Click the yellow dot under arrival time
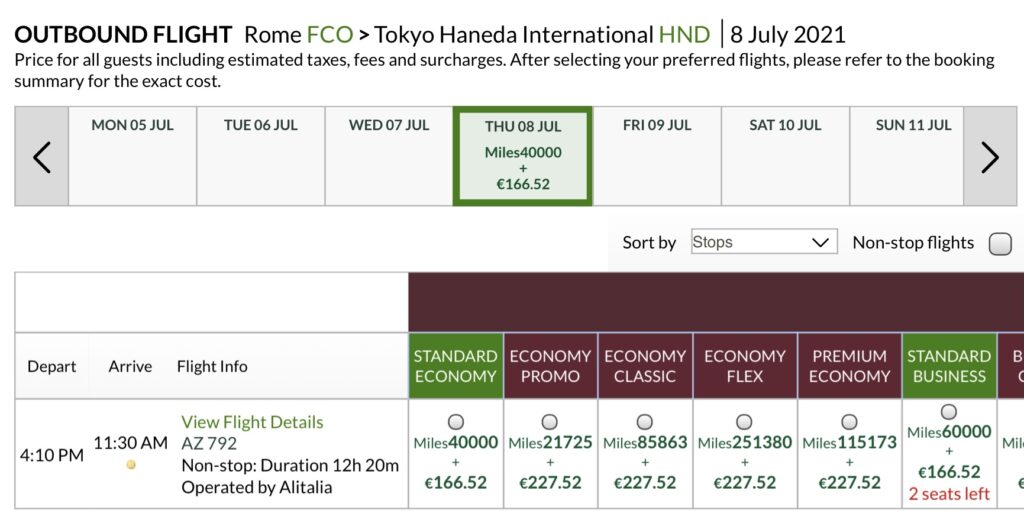 130,464
